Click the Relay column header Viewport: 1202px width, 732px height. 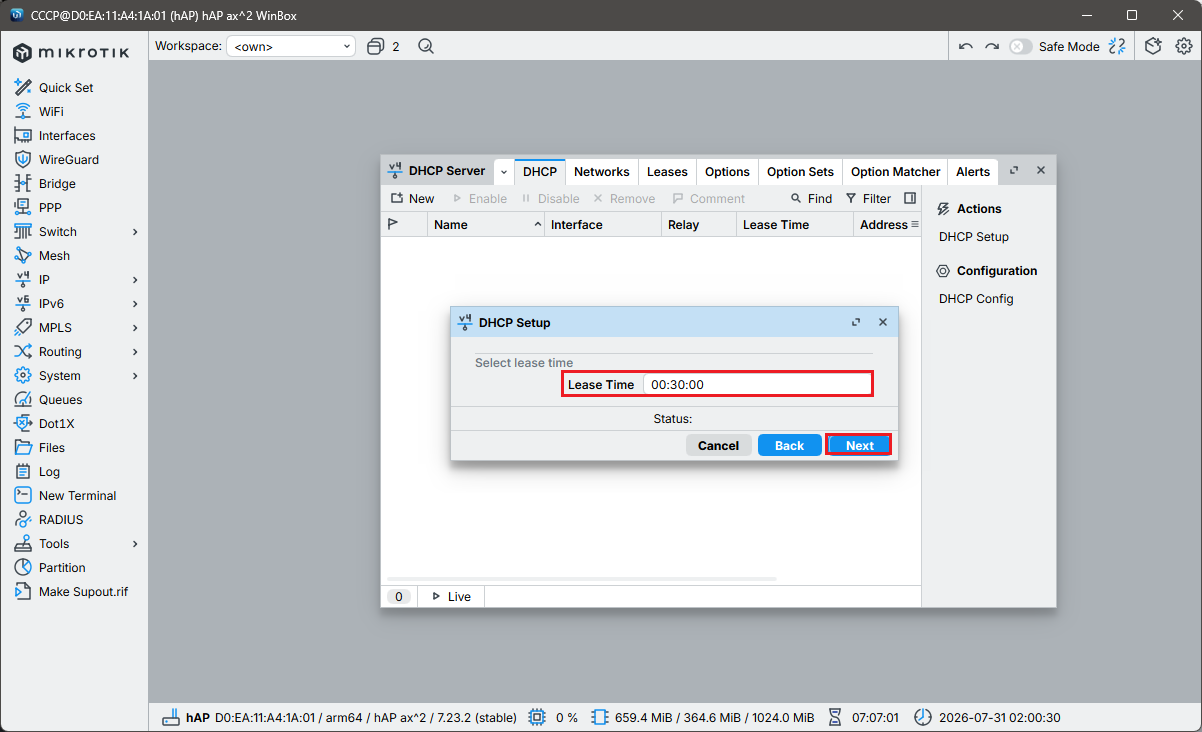pyautogui.click(x=699, y=225)
